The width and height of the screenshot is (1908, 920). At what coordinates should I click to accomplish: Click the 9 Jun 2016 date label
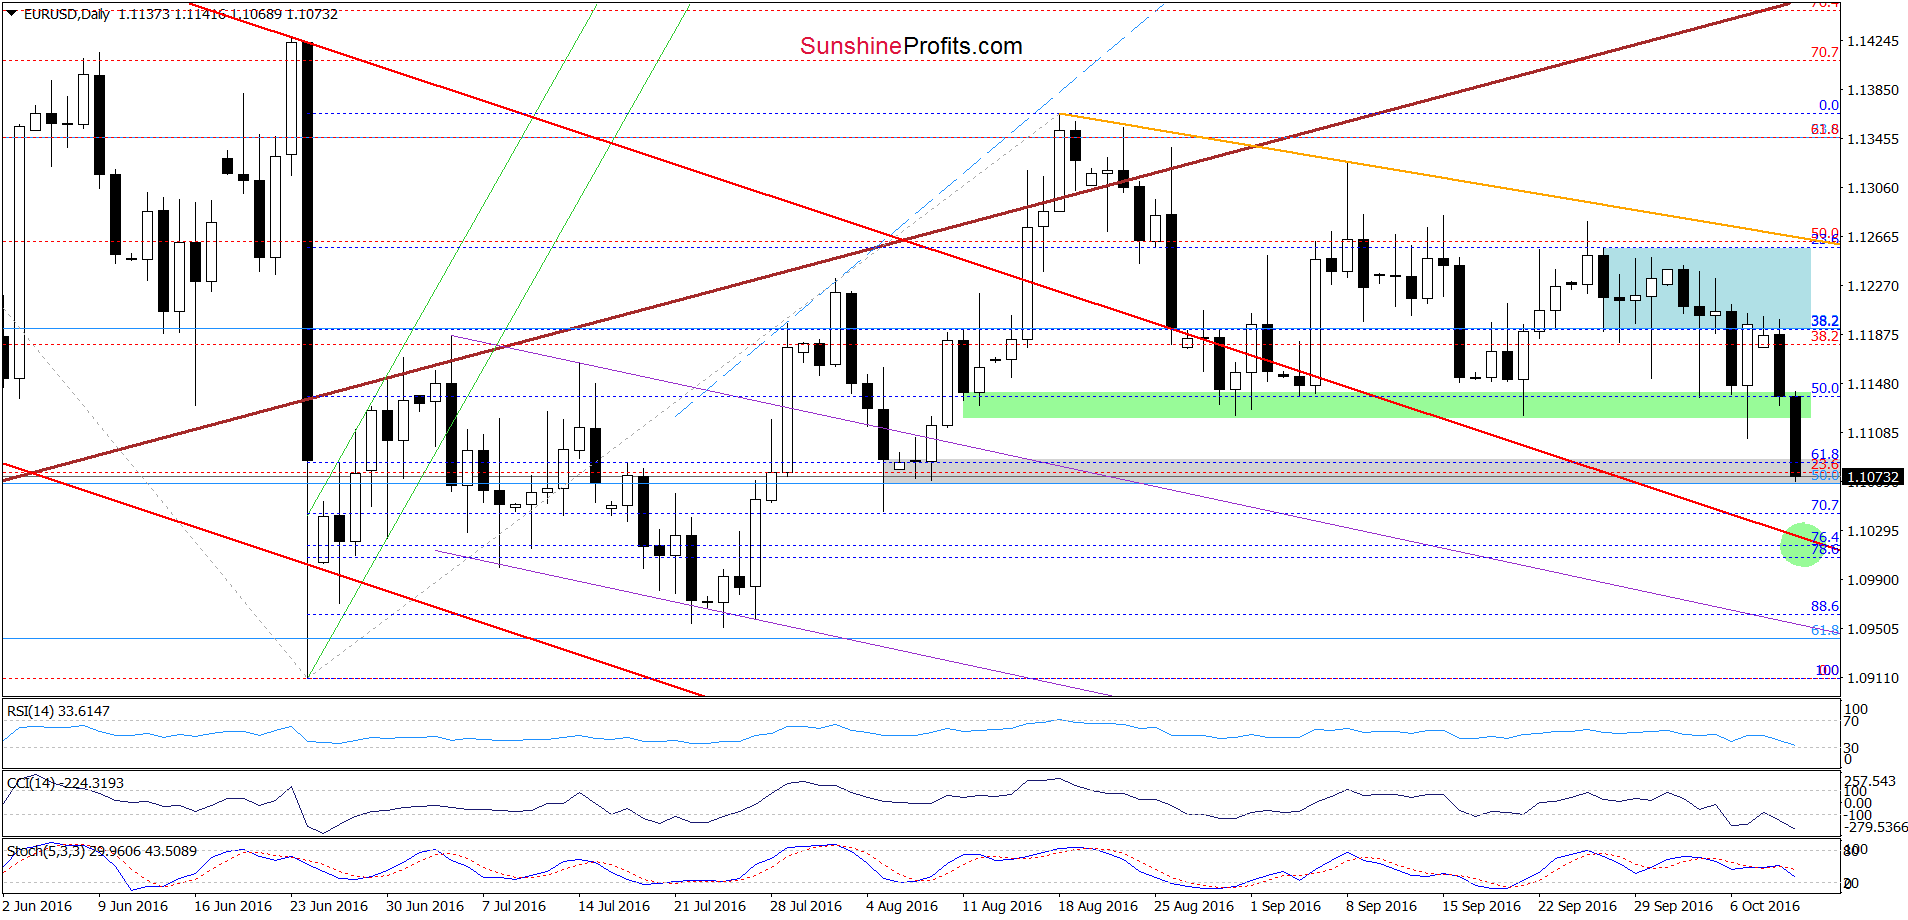point(133,906)
